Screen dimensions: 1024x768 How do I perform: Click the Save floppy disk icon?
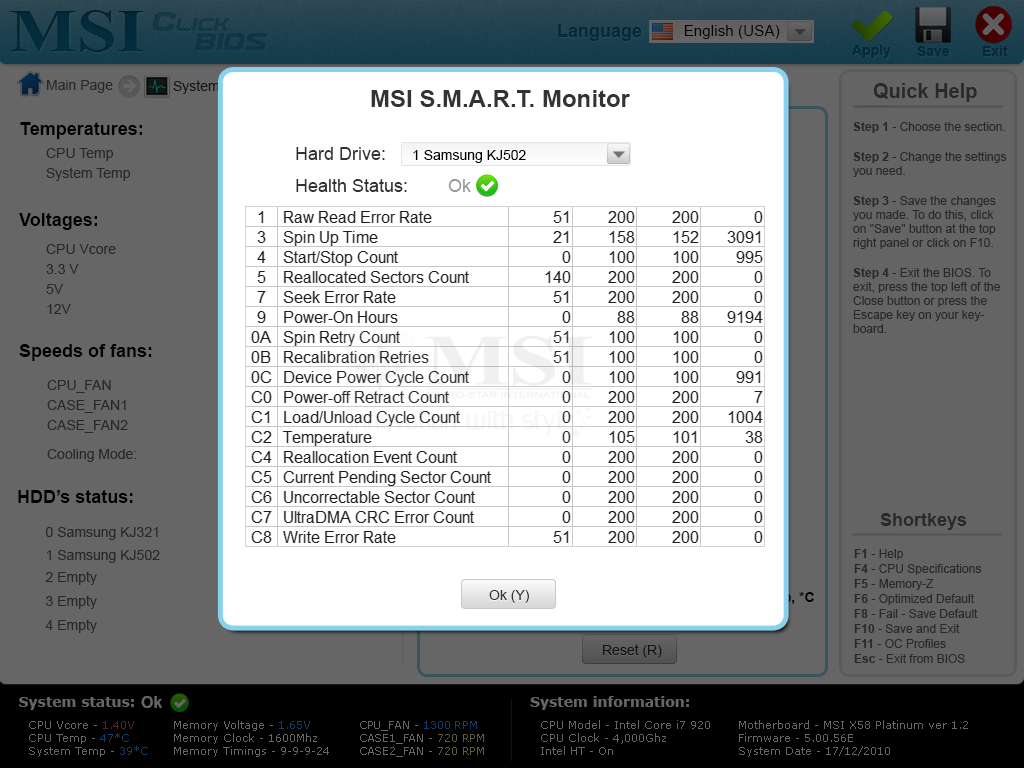(933, 25)
